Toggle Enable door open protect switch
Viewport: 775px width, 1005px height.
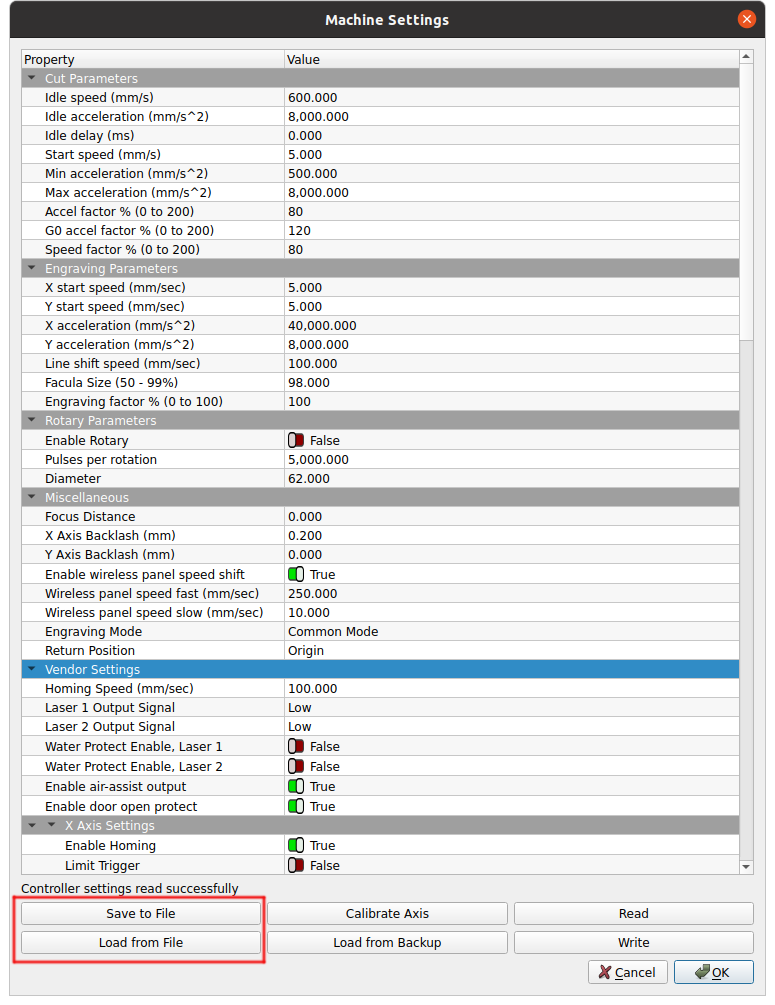tap(296, 807)
